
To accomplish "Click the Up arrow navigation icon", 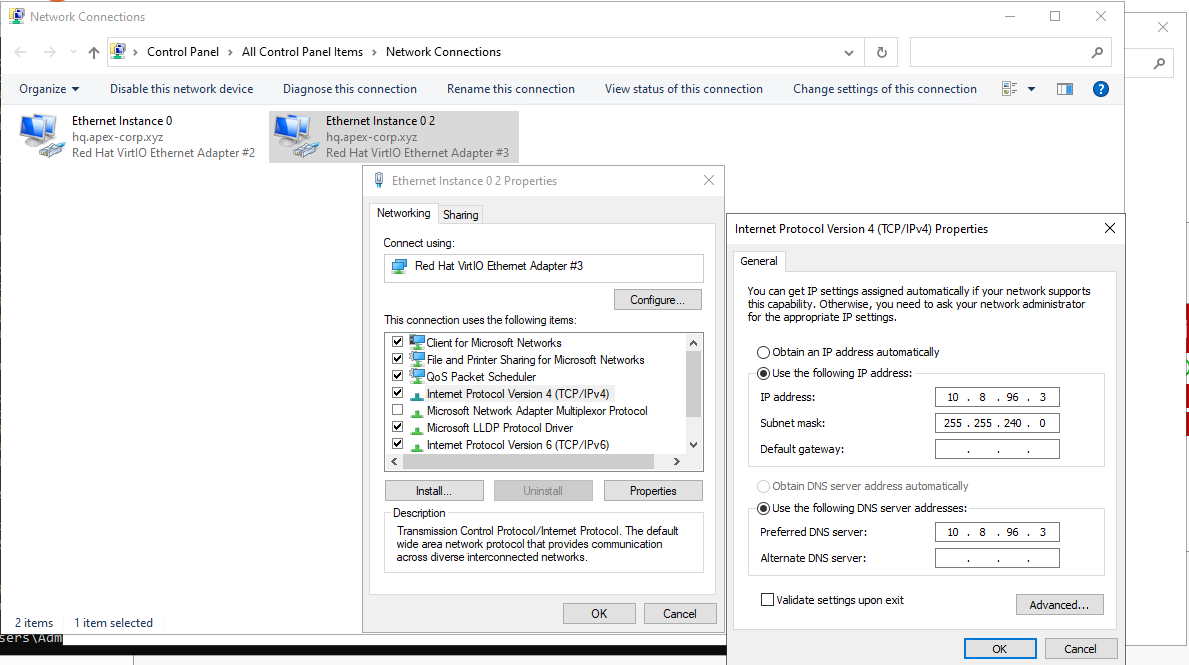I will pos(93,52).
